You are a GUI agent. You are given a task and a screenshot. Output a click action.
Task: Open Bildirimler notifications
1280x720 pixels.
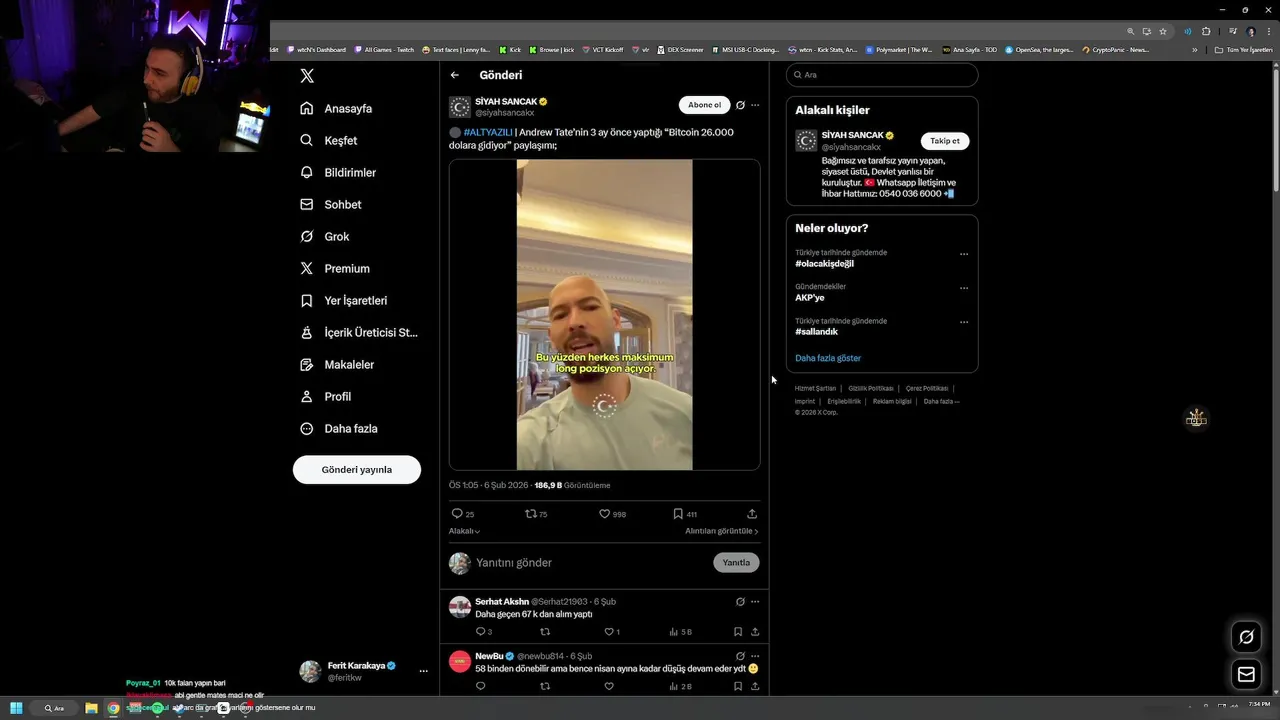(x=338, y=172)
